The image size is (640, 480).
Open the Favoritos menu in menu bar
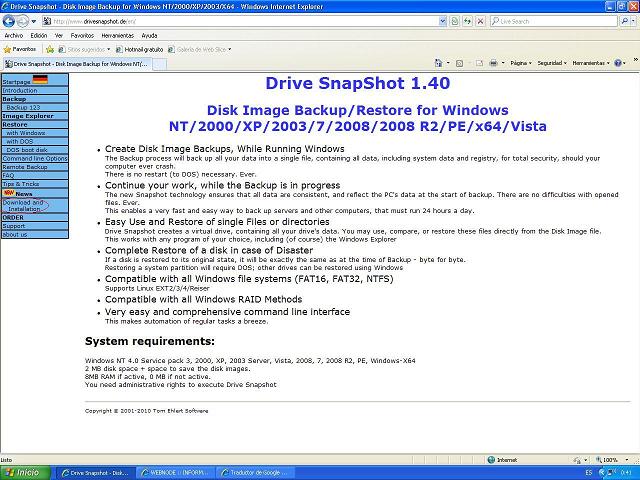(x=82, y=36)
